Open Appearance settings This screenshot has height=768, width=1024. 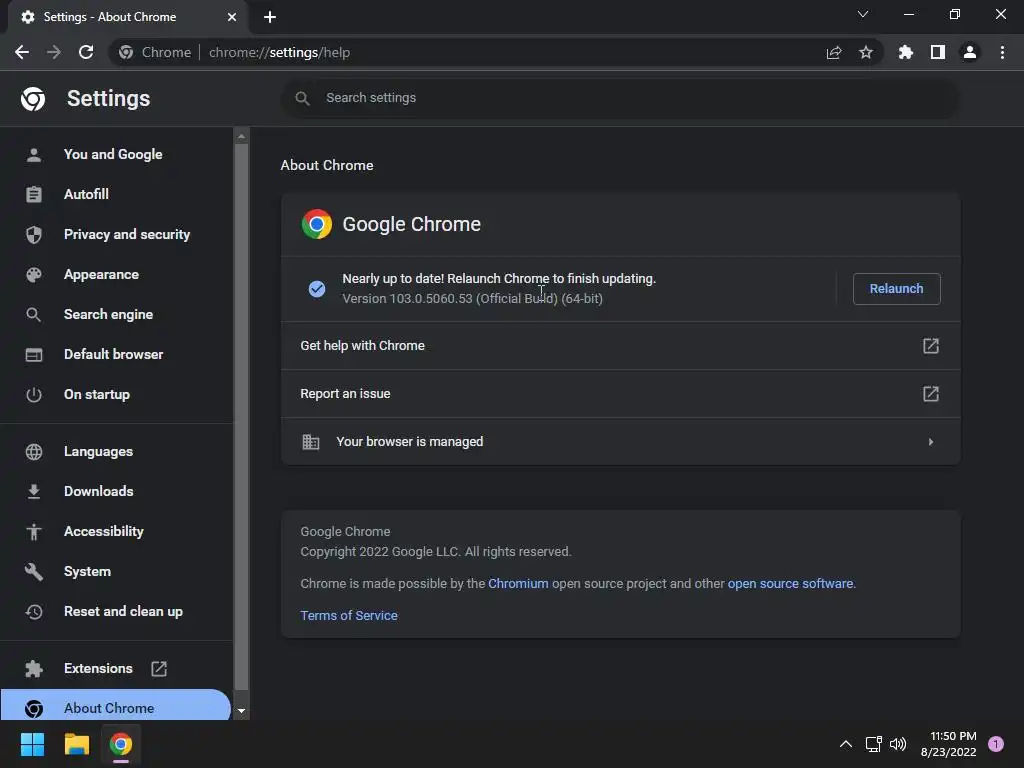coord(116,274)
